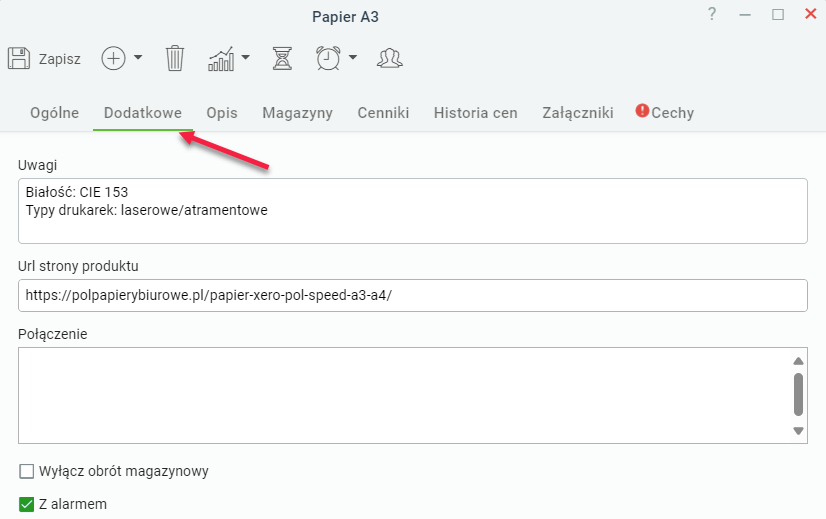Click the Zapisz save label

click(60, 59)
